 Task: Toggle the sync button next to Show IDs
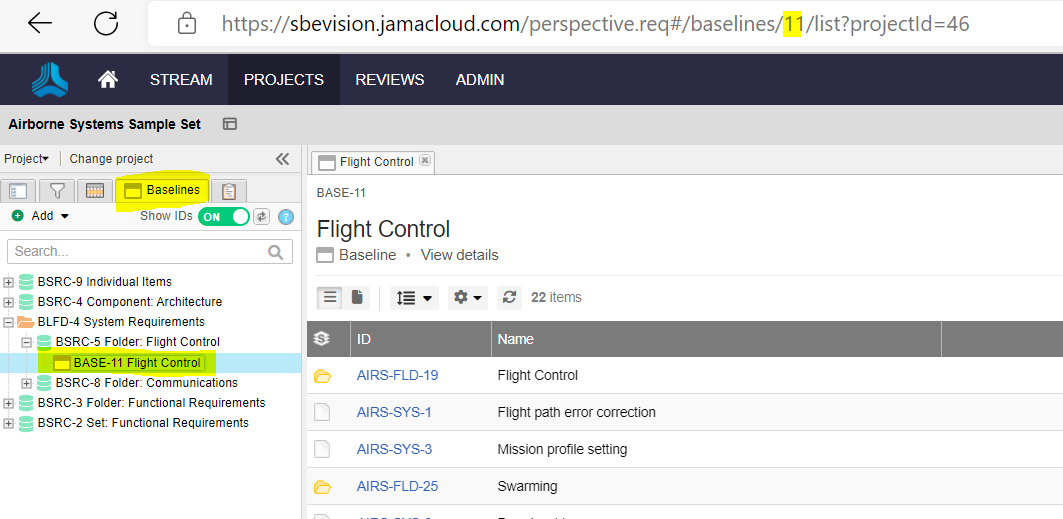(x=262, y=216)
